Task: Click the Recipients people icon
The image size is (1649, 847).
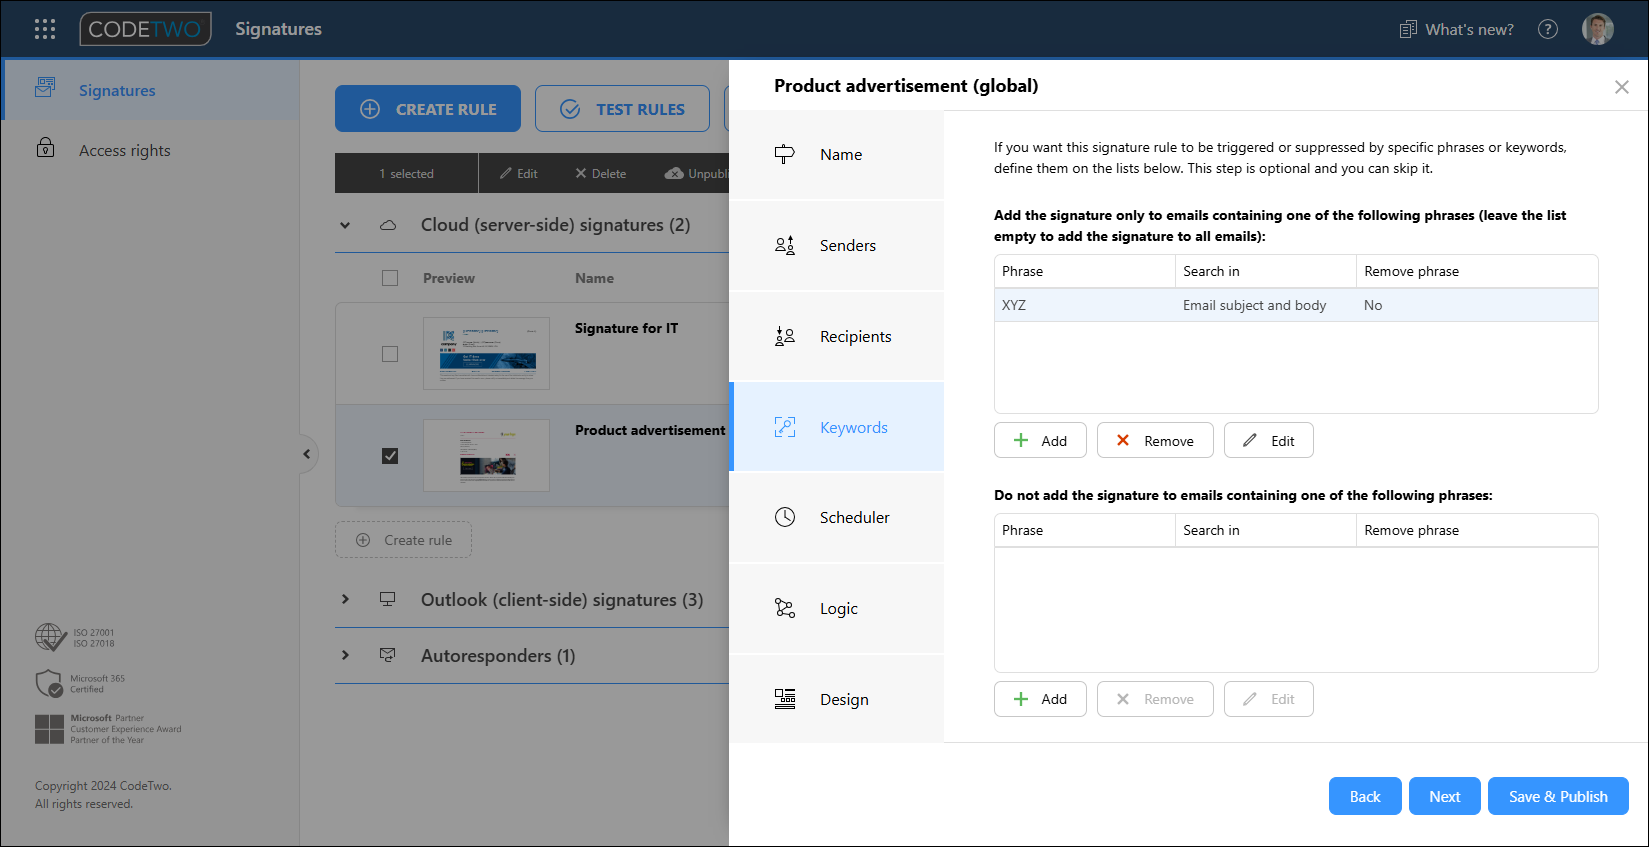Action: (785, 336)
